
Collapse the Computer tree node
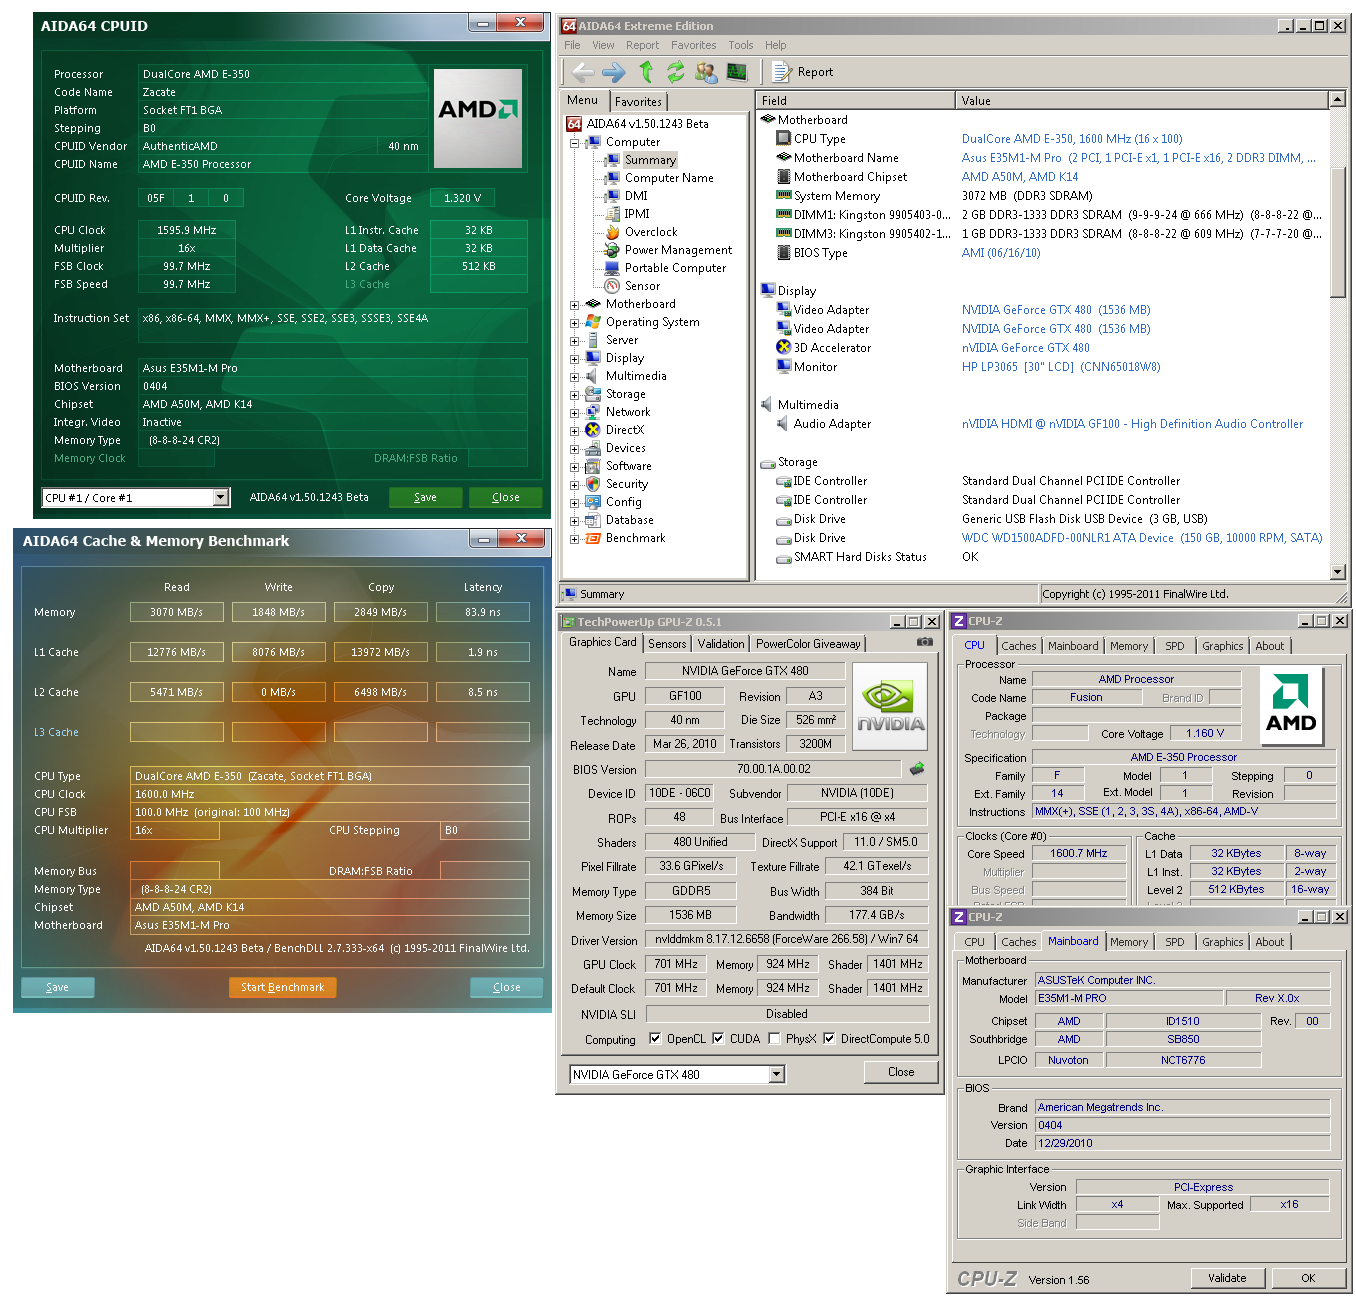coord(575,143)
